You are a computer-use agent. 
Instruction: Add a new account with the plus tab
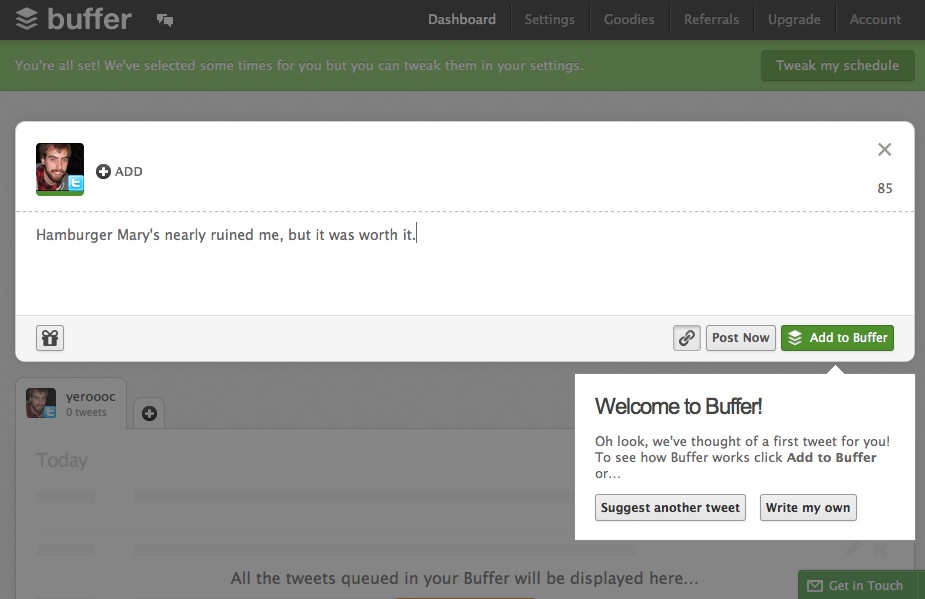(149, 413)
